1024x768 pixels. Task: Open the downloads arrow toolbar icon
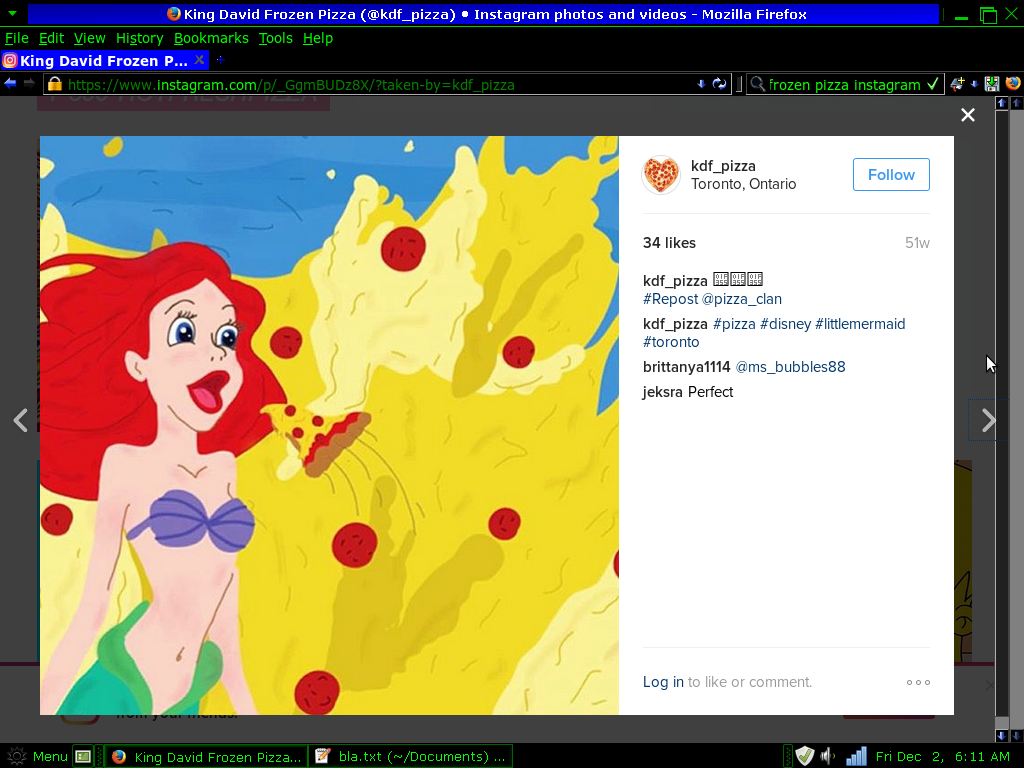[x=974, y=84]
